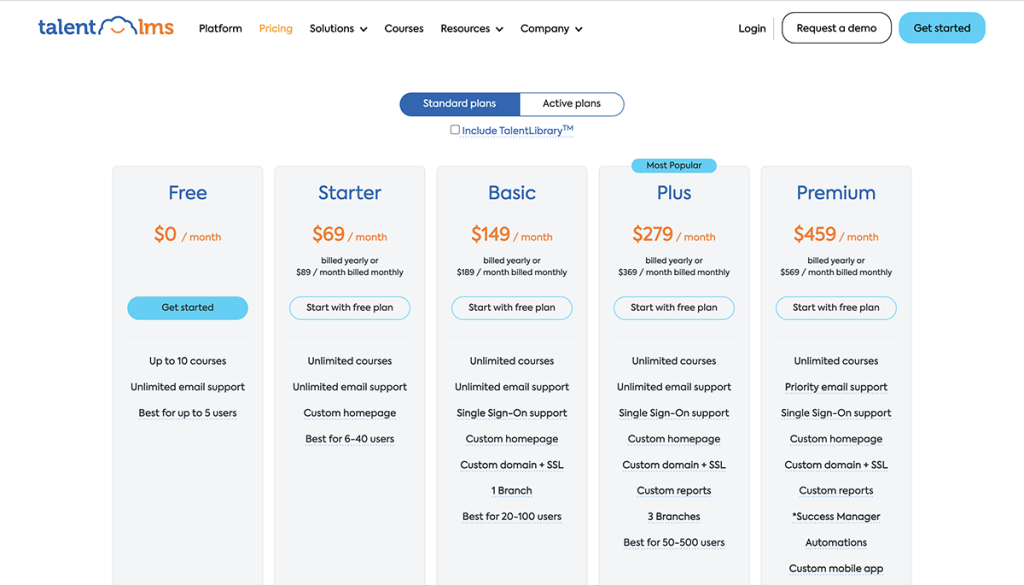
Task: Click Get started on the Free plan
Action: 187,308
